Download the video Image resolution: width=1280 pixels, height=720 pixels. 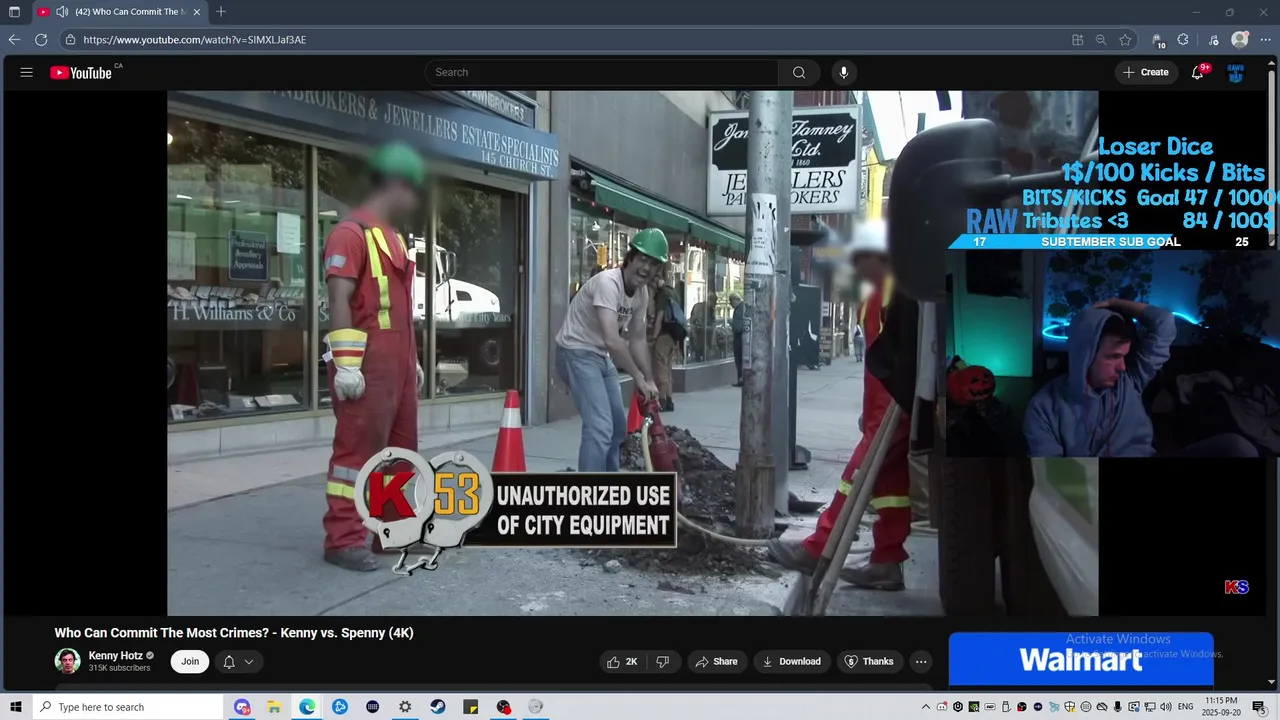[791, 661]
